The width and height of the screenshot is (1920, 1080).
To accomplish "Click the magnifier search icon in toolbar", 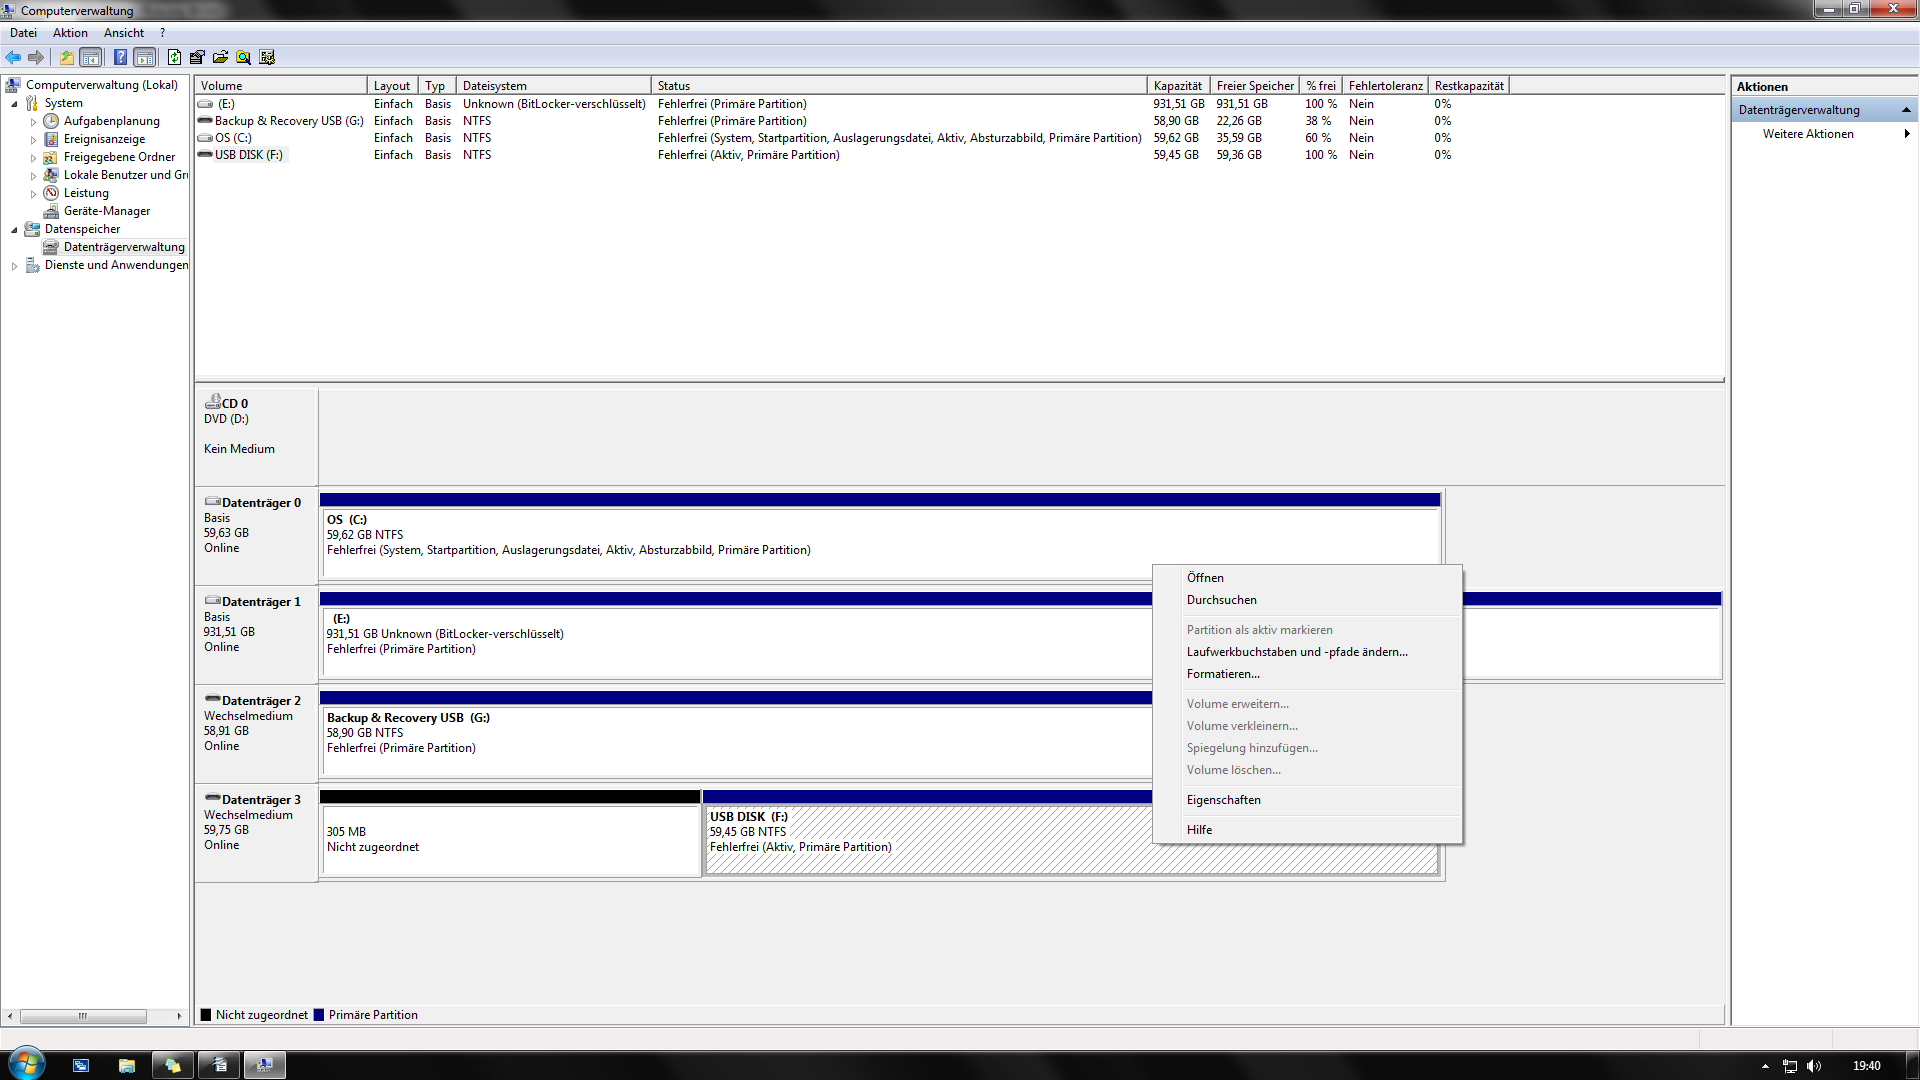I will click(x=243, y=58).
